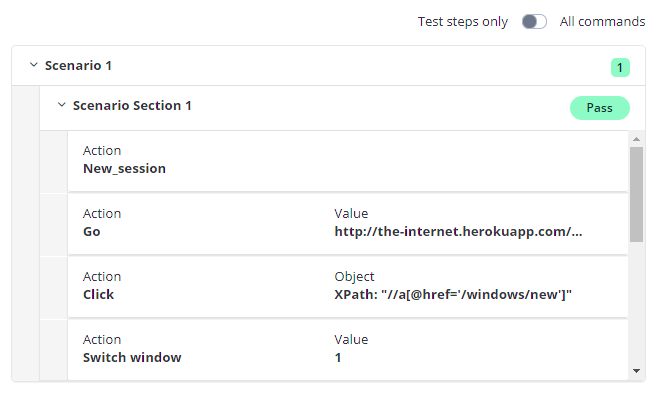Click the Switch window value 1
The image size is (662, 396).
pos(338,358)
